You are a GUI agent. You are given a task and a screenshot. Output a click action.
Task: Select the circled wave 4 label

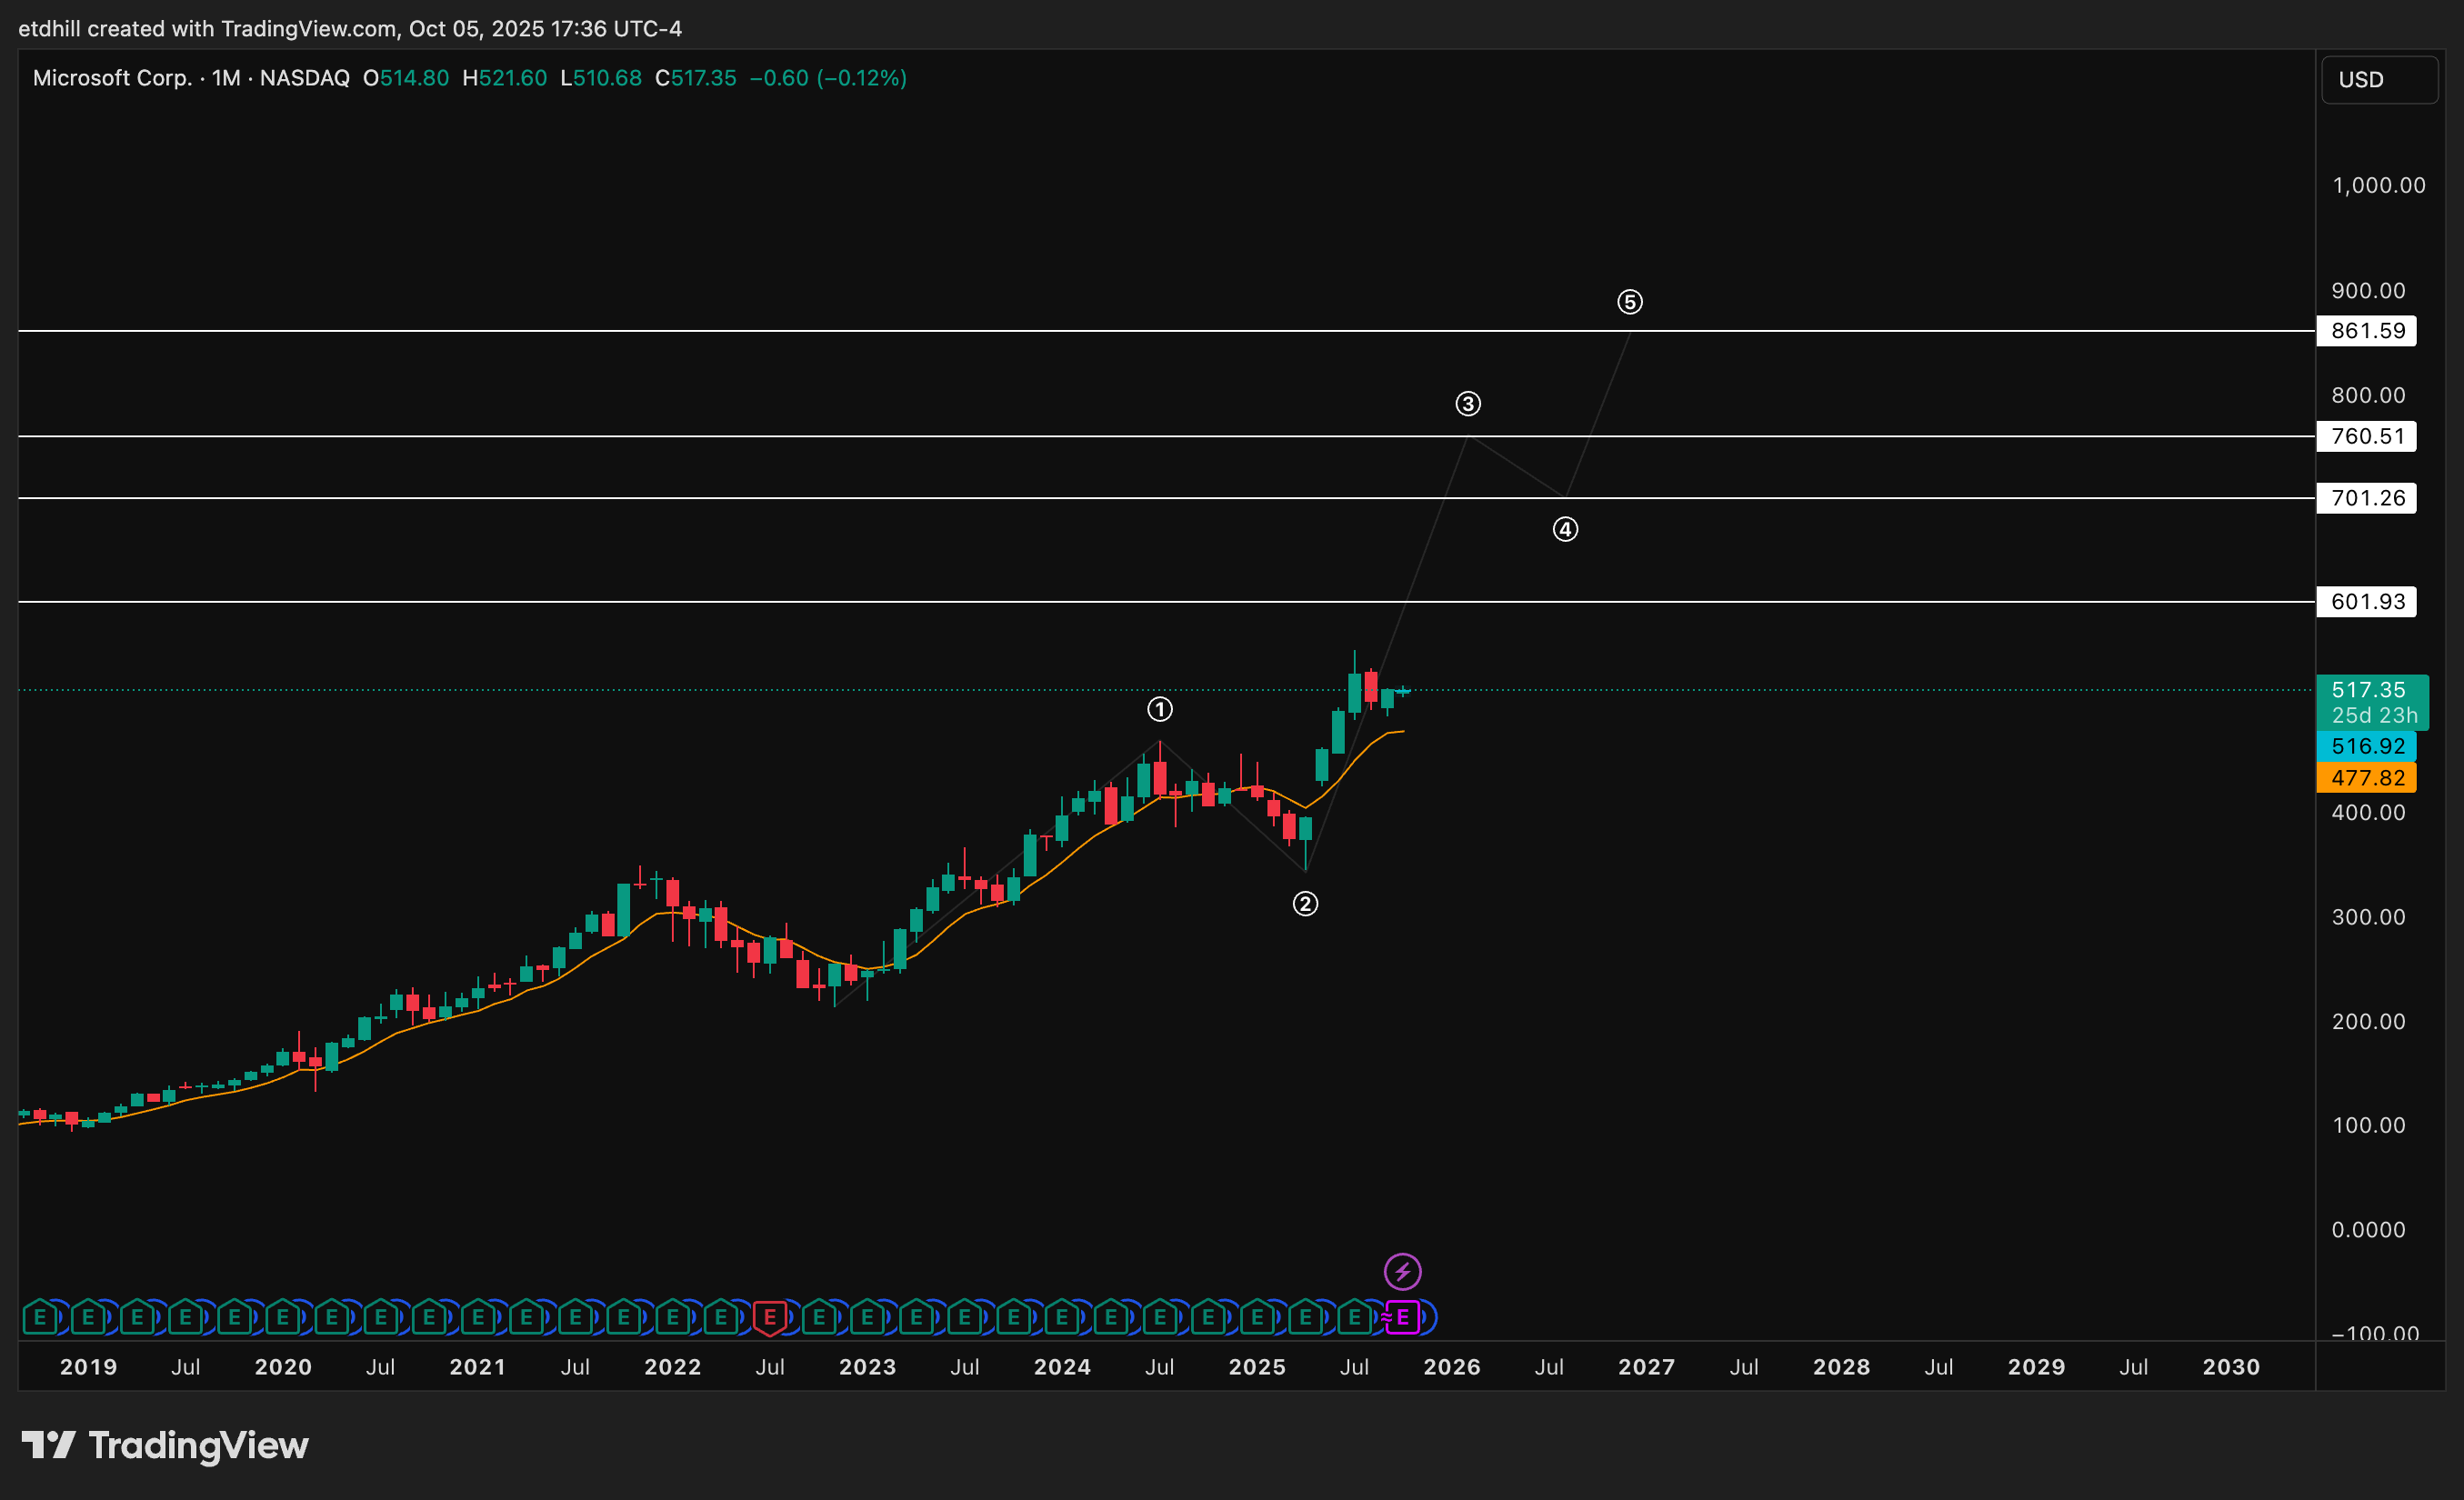point(1565,530)
